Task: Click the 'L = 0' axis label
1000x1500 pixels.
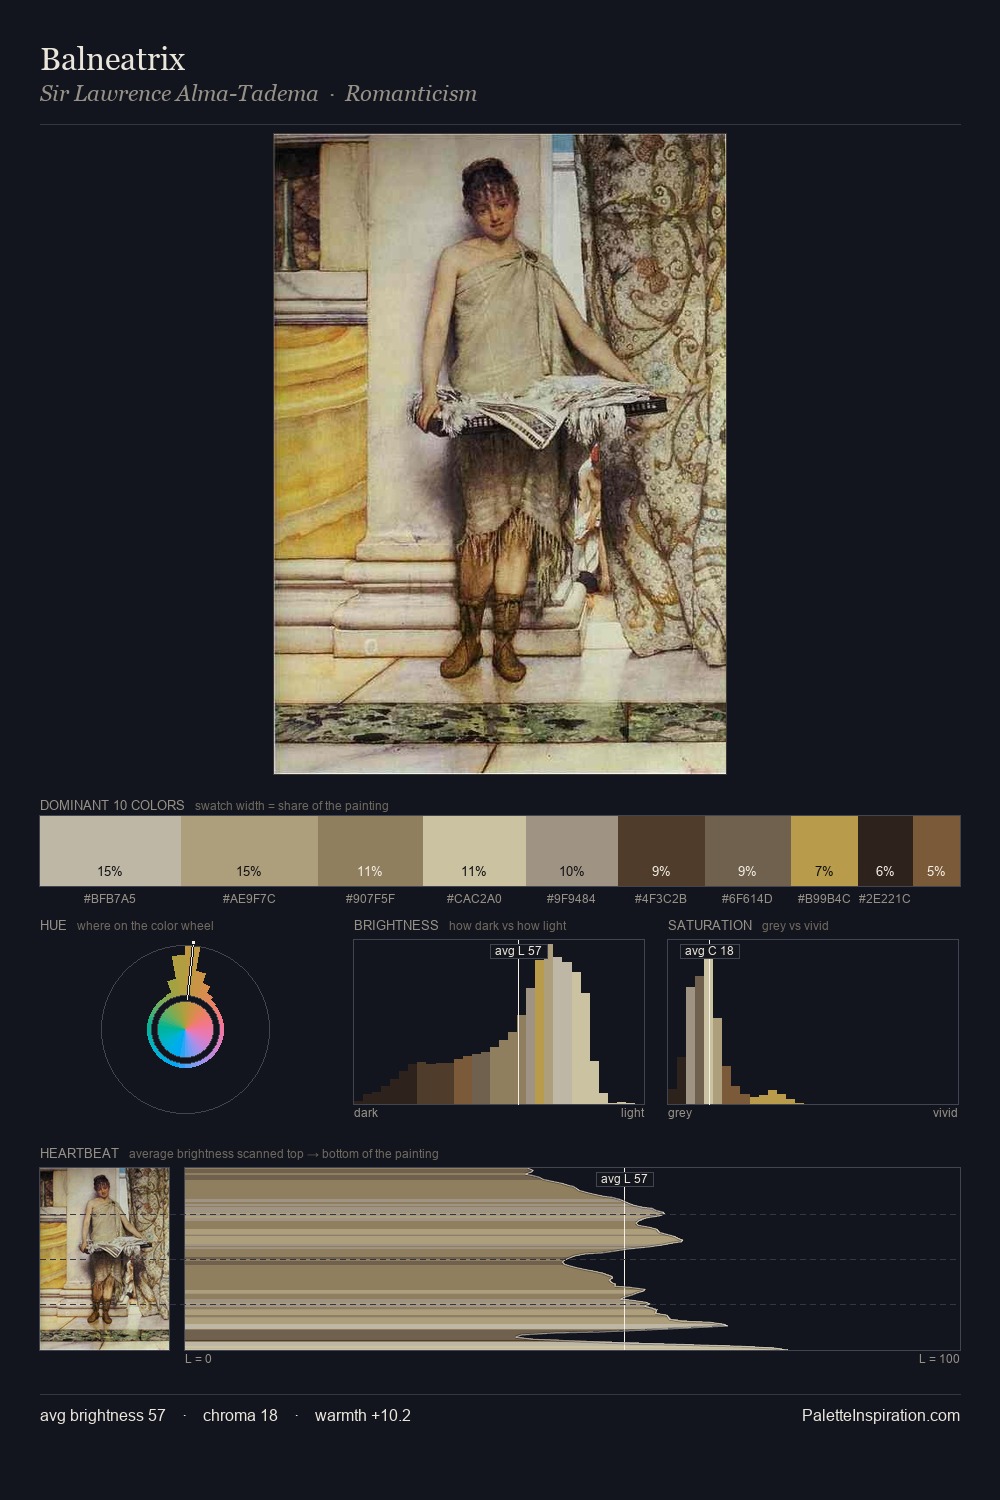Action: [198, 1359]
